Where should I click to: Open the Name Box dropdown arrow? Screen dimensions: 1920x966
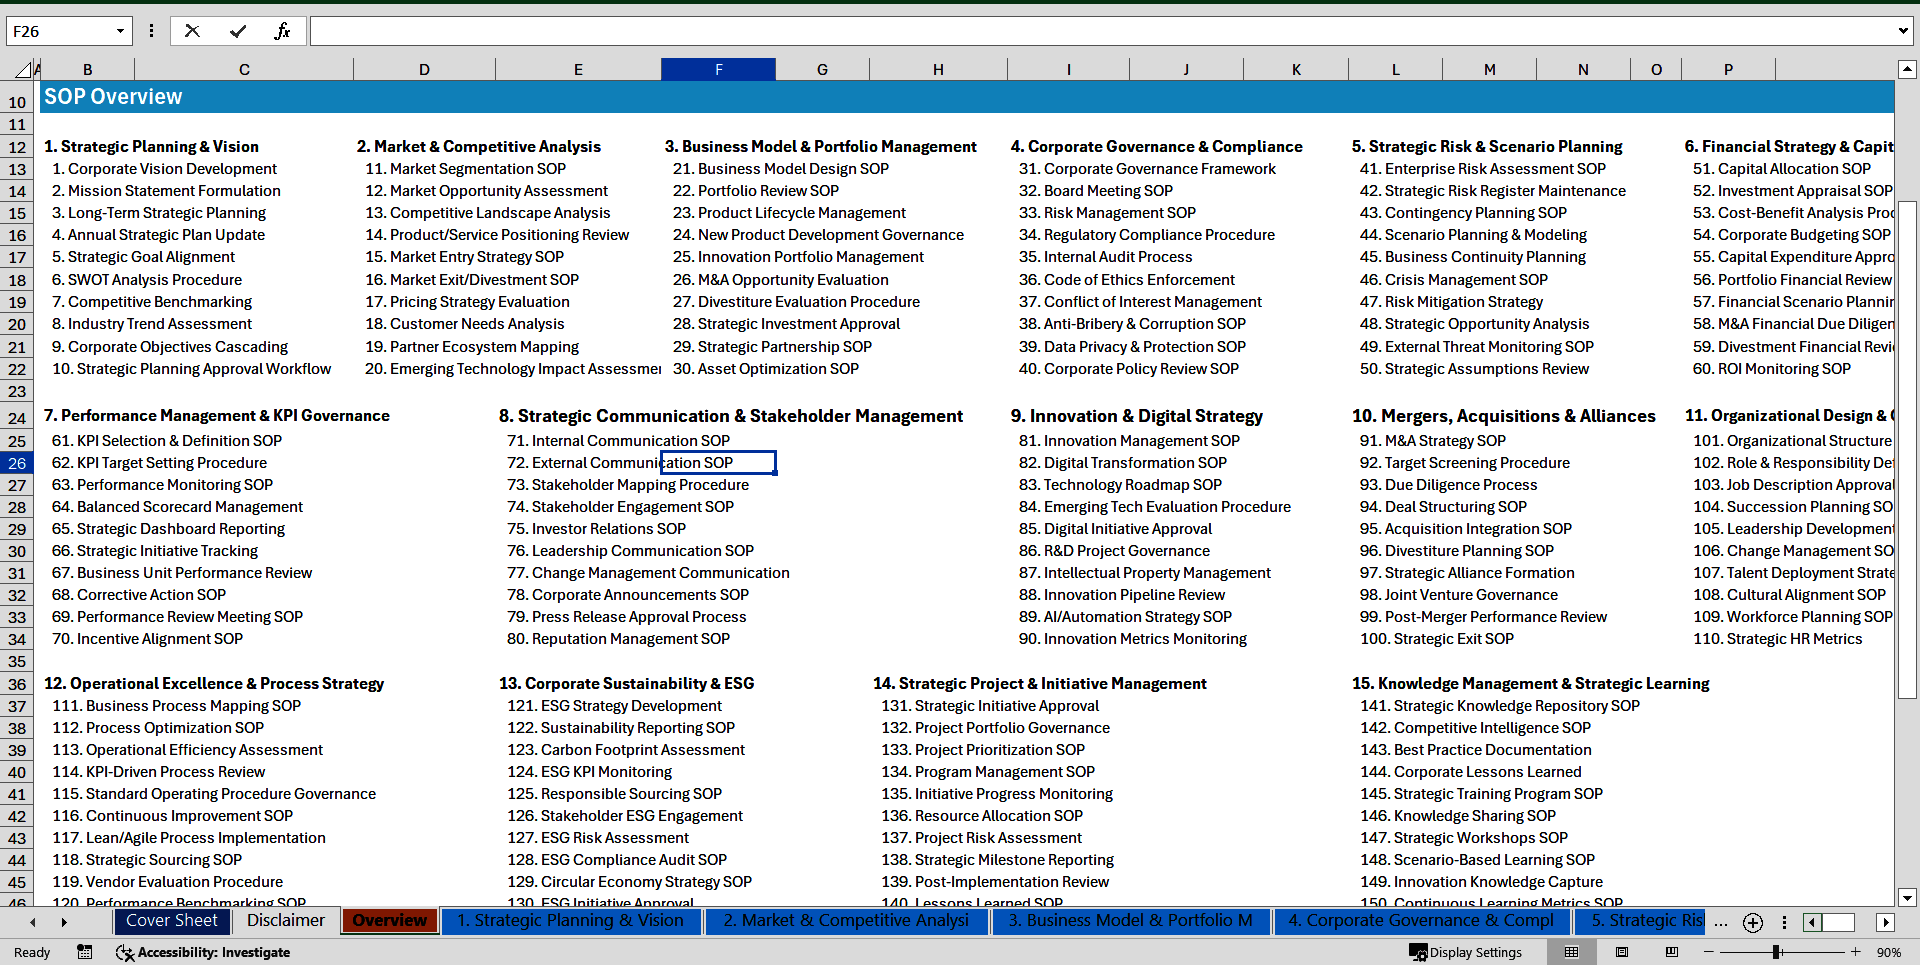[x=121, y=31]
